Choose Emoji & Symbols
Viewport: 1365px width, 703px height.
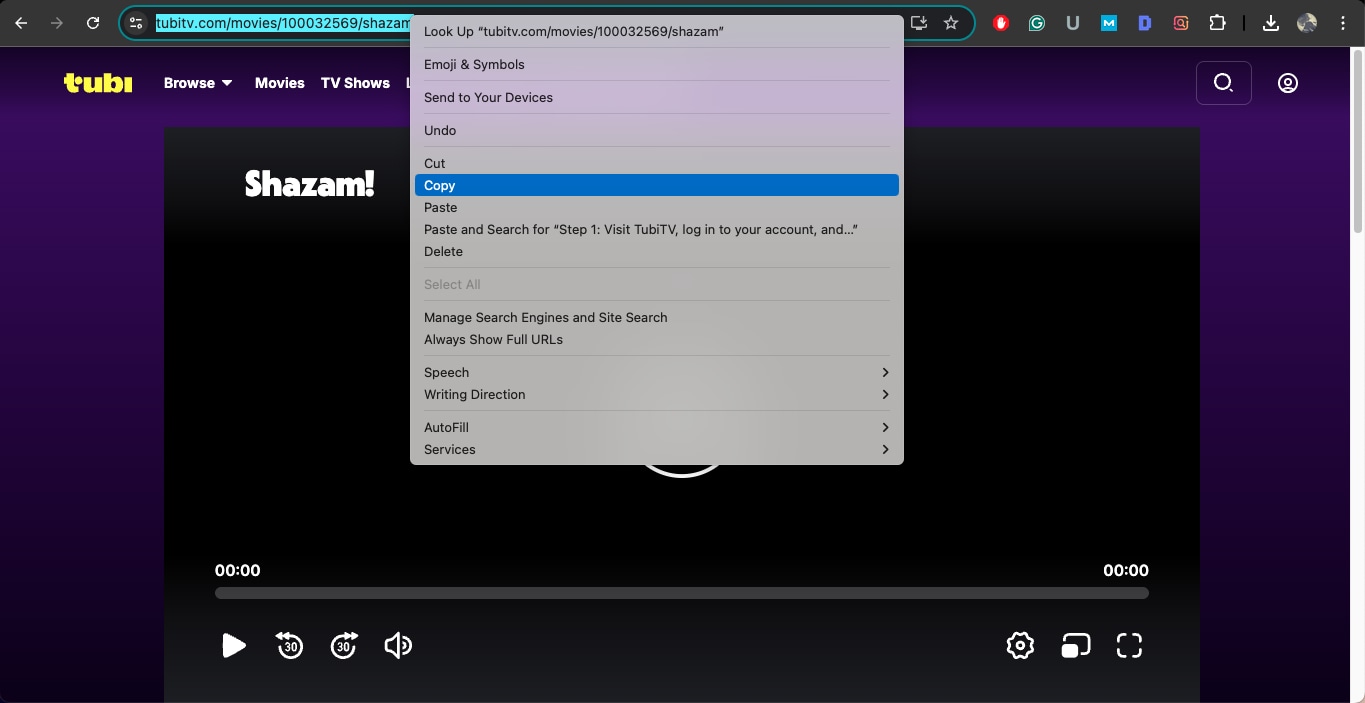(657, 64)
